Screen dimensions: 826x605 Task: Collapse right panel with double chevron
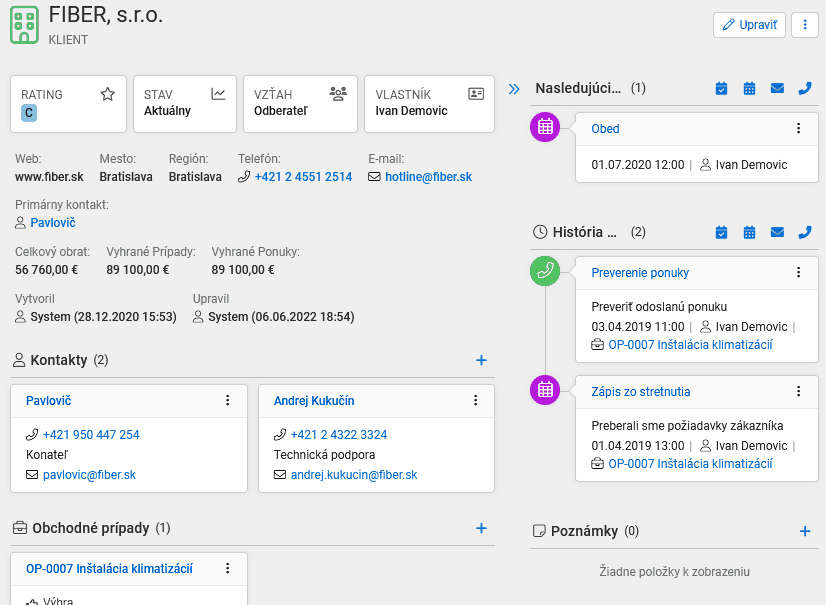514,89
